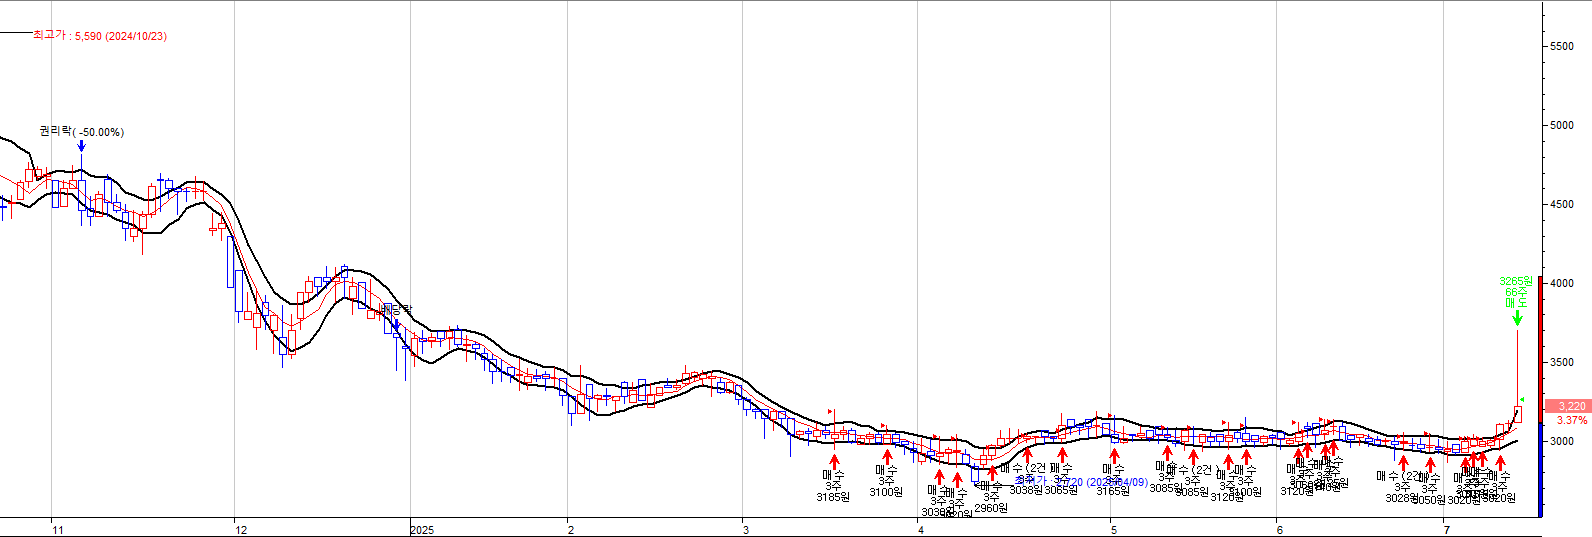1592x537 pixels.
Task: Click the month 5 label on time axis
Action: pyautogui.click(x=1113, y=530)
